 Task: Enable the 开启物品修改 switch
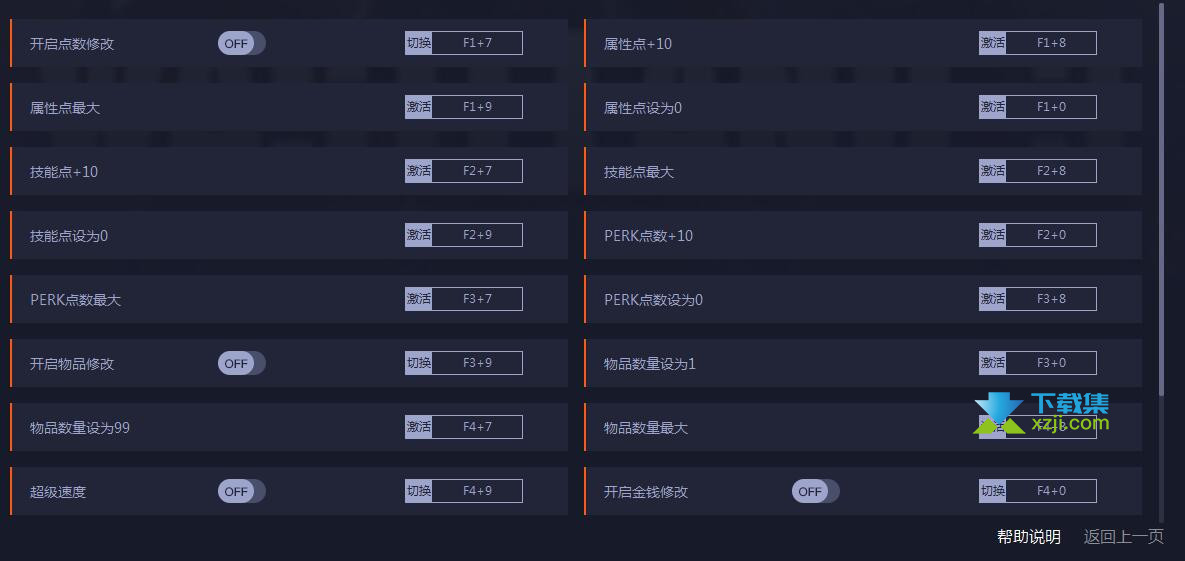[x=241, y=363]
